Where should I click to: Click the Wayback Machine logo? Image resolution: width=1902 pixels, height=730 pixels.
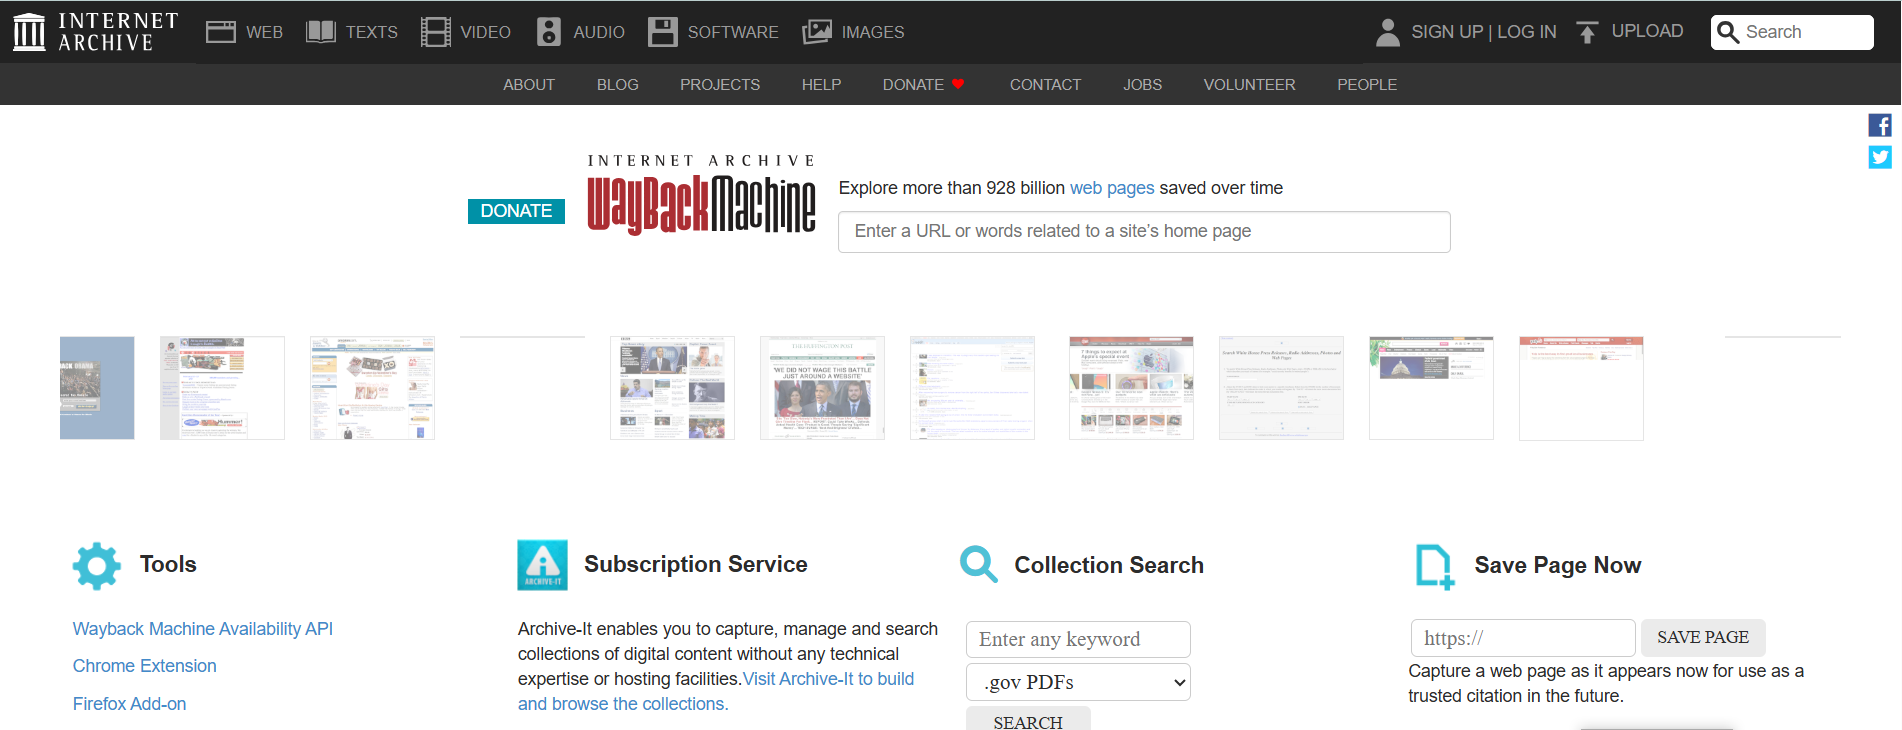701,195
